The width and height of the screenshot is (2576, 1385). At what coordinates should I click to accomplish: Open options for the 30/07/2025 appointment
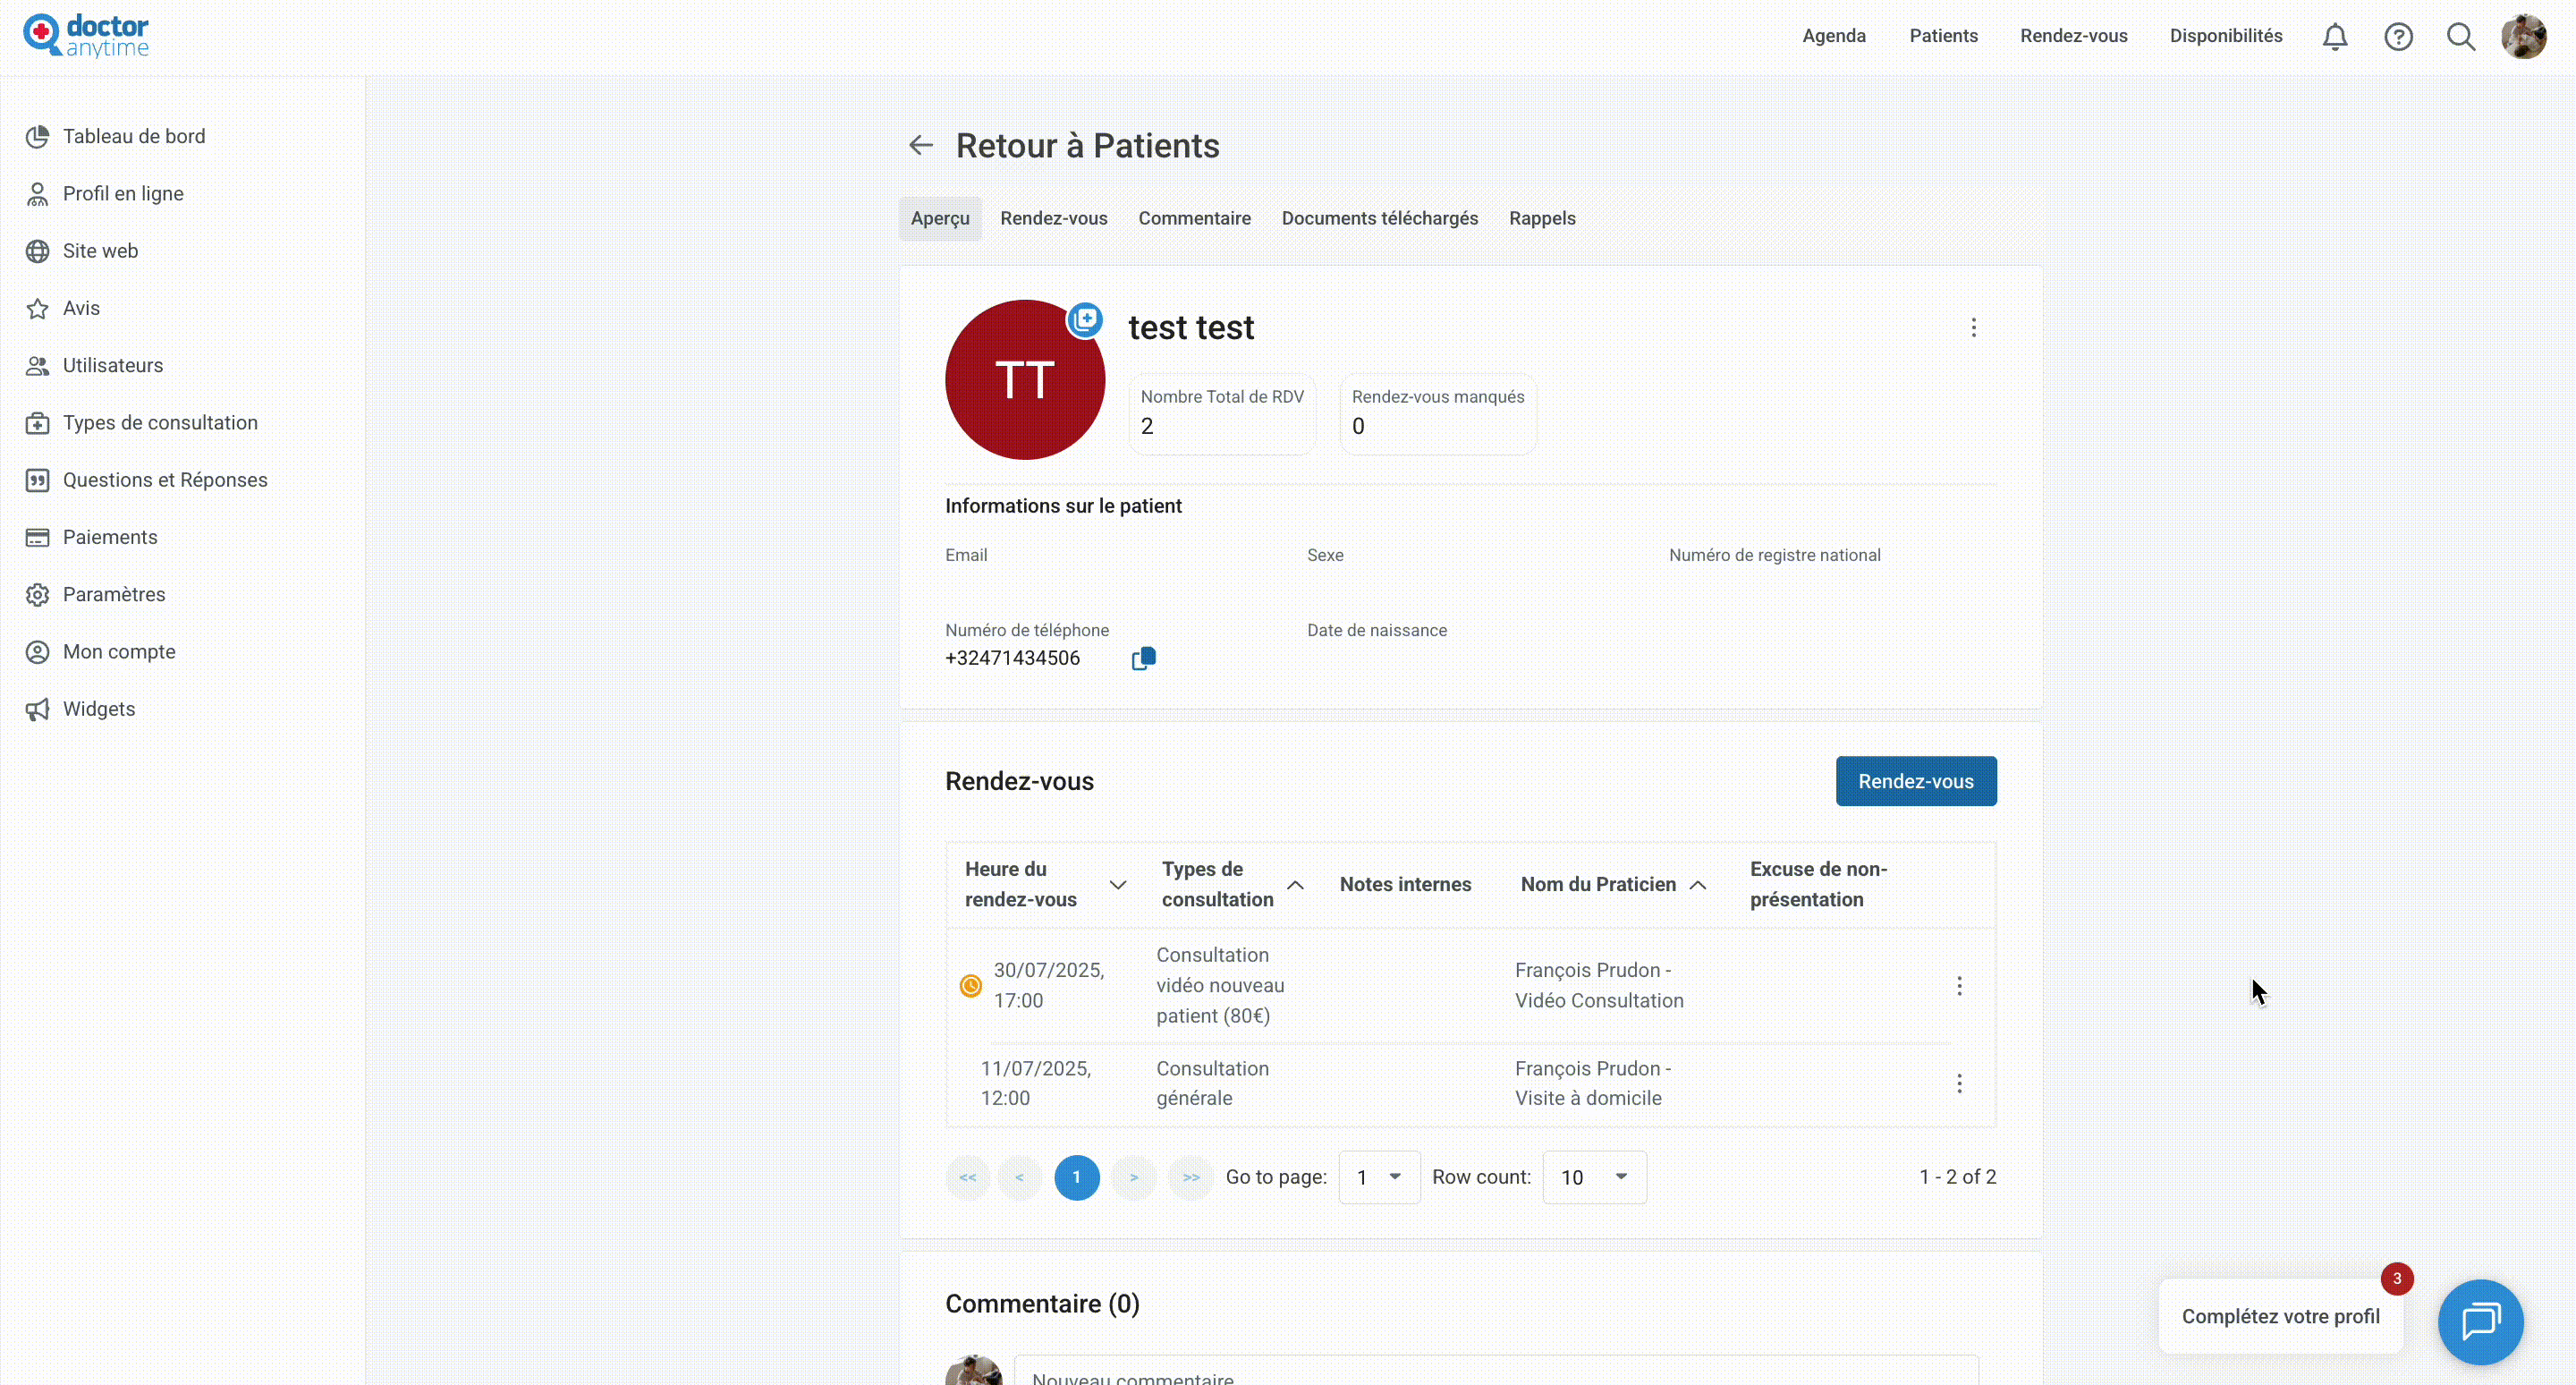[1959, 986]
